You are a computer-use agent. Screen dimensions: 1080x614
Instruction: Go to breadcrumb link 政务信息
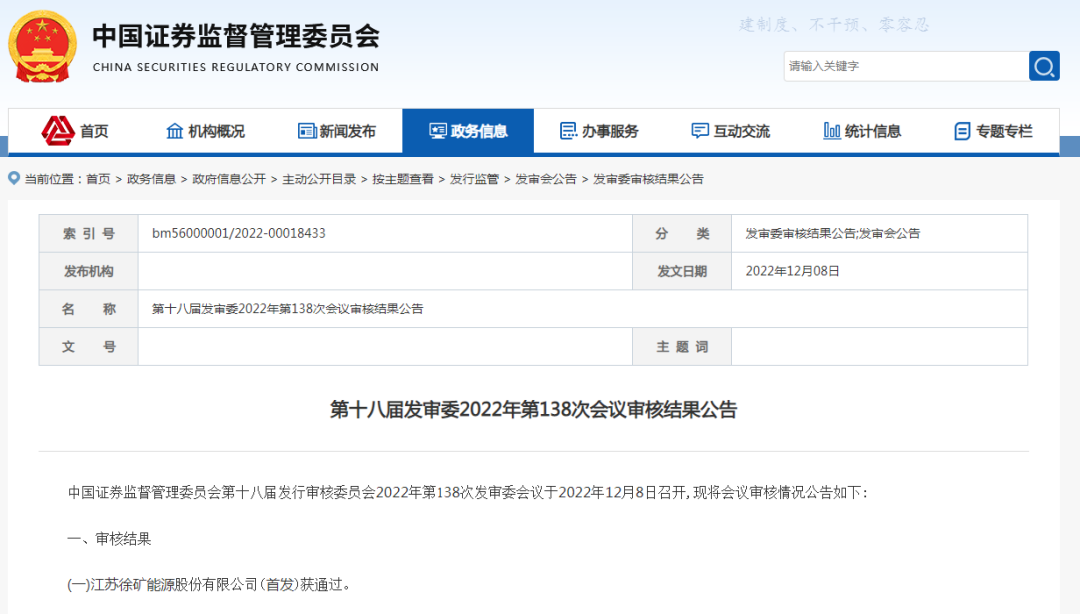151,179
